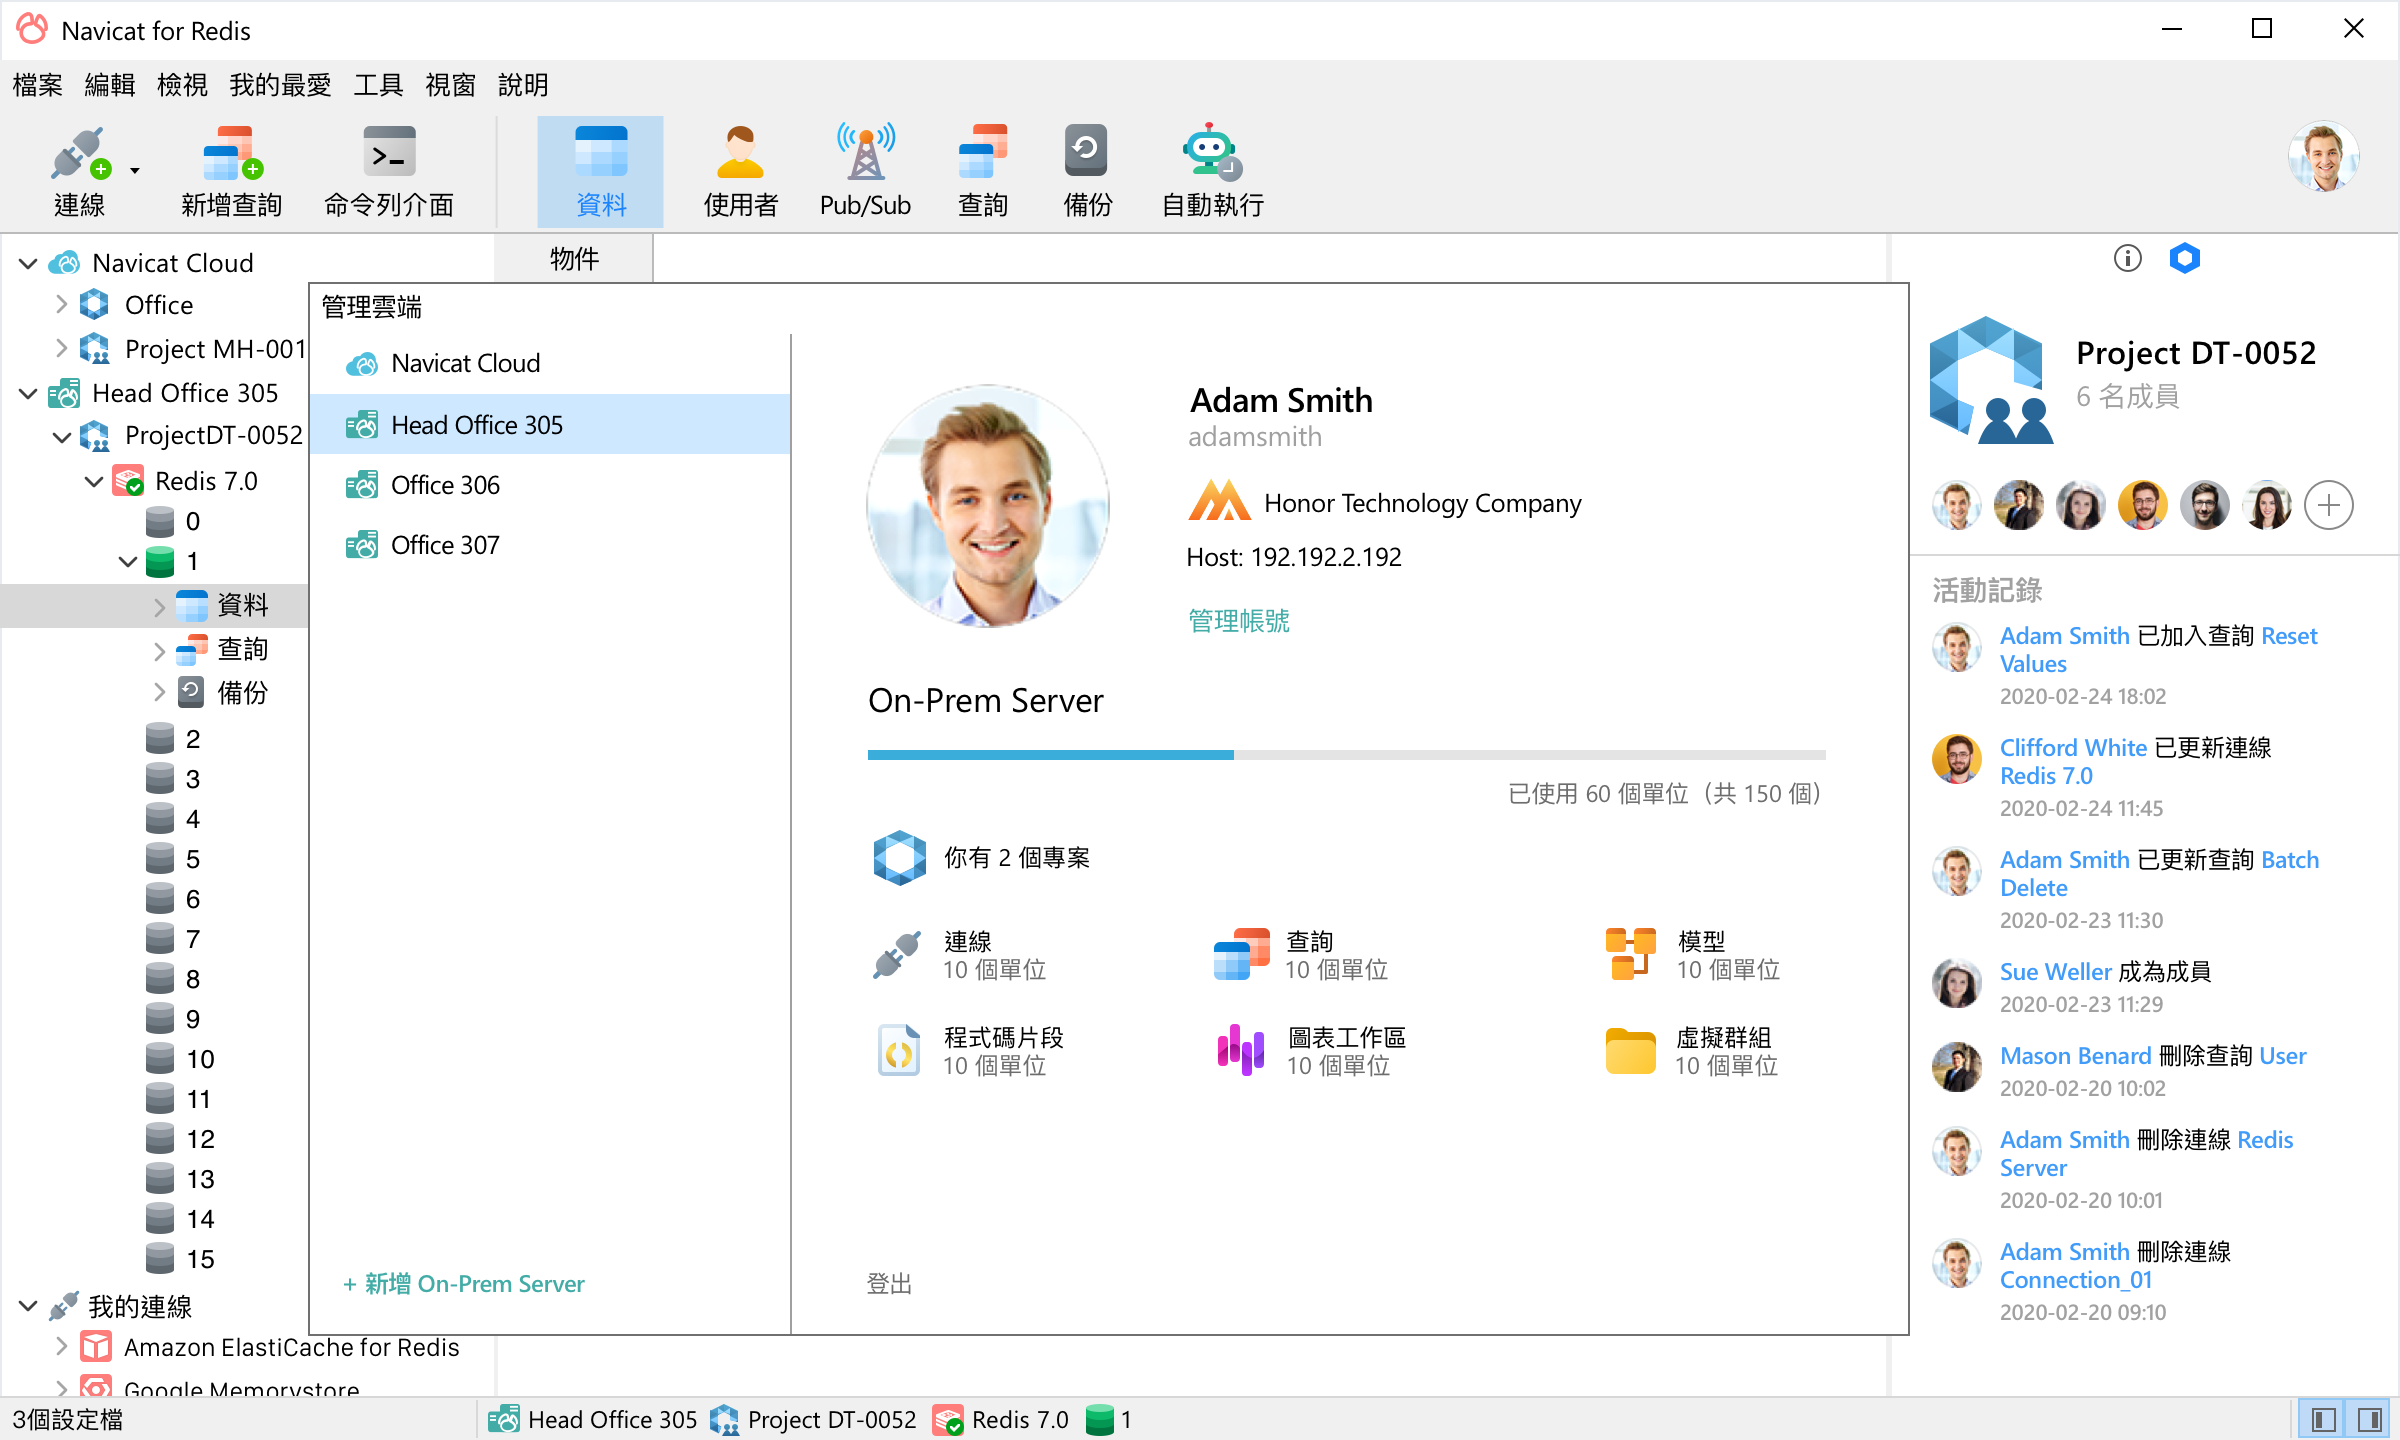Click the 查詢 toolbar icon
2400x1440 pixels.
(982, 168)
